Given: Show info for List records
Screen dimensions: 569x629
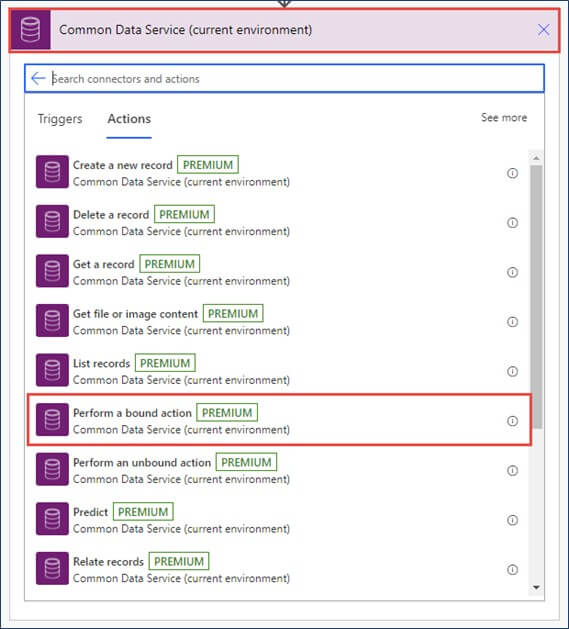Looking at the screenshot, I should point(512,371).
